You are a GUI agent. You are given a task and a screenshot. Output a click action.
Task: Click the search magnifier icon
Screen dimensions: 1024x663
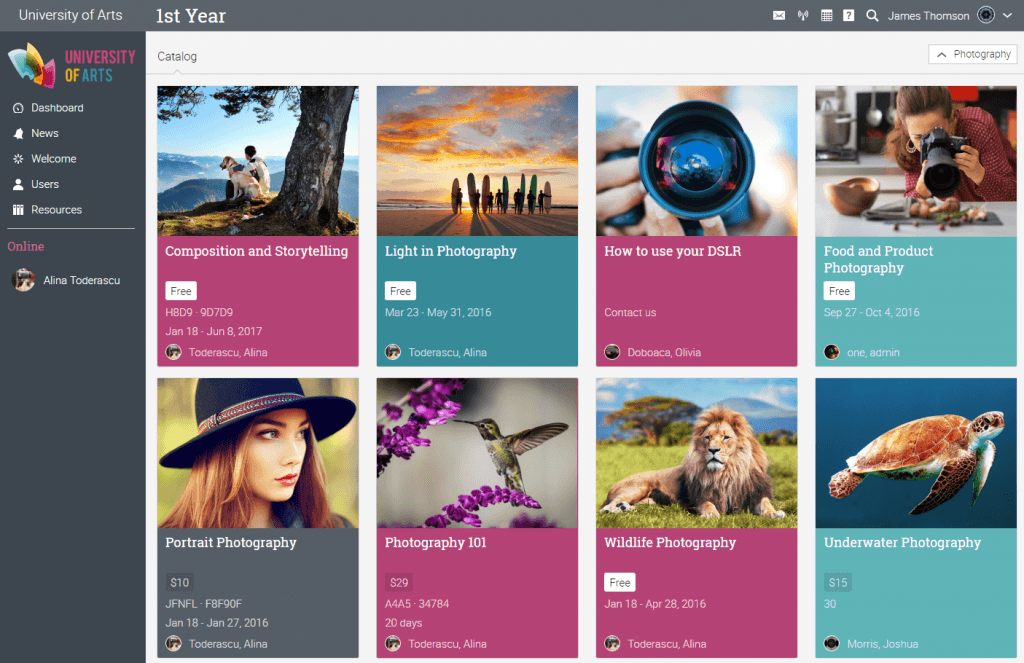(872, 16)
